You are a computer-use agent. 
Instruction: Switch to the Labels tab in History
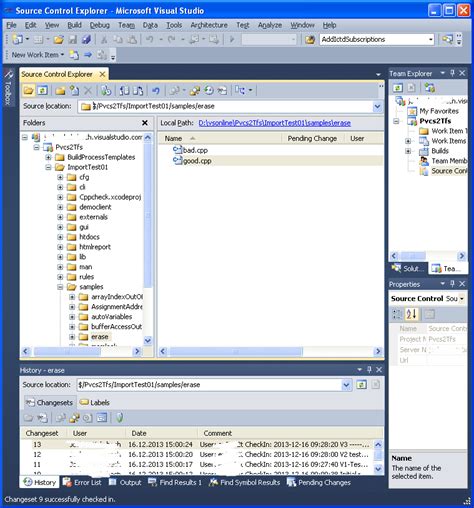[95, 403]
